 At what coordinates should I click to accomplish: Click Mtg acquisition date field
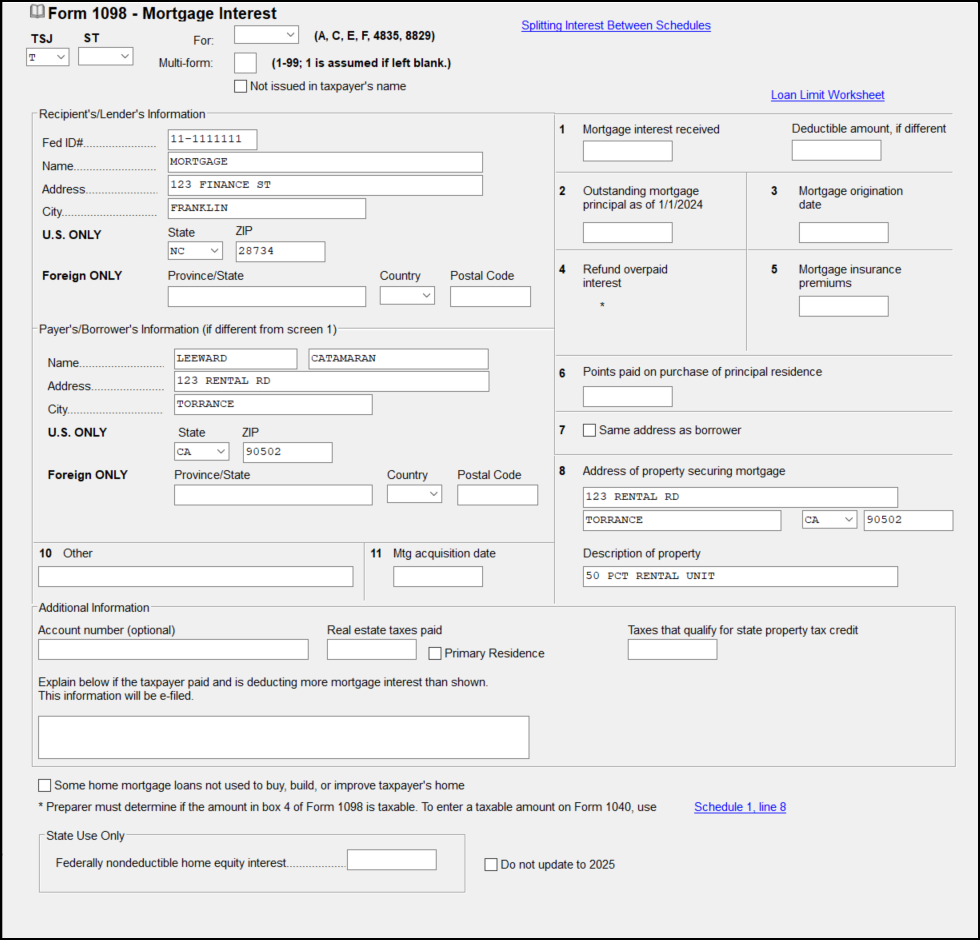(x=438, y=576)
